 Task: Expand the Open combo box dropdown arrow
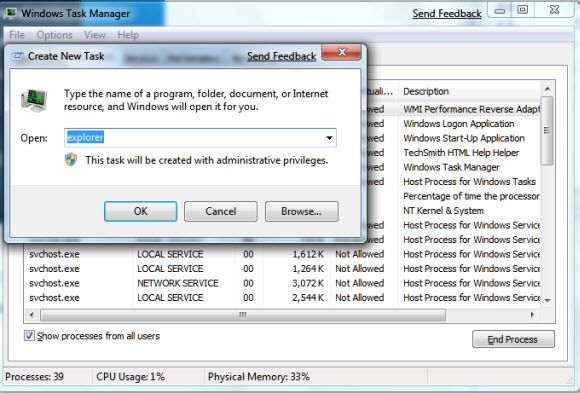point(329,138)
